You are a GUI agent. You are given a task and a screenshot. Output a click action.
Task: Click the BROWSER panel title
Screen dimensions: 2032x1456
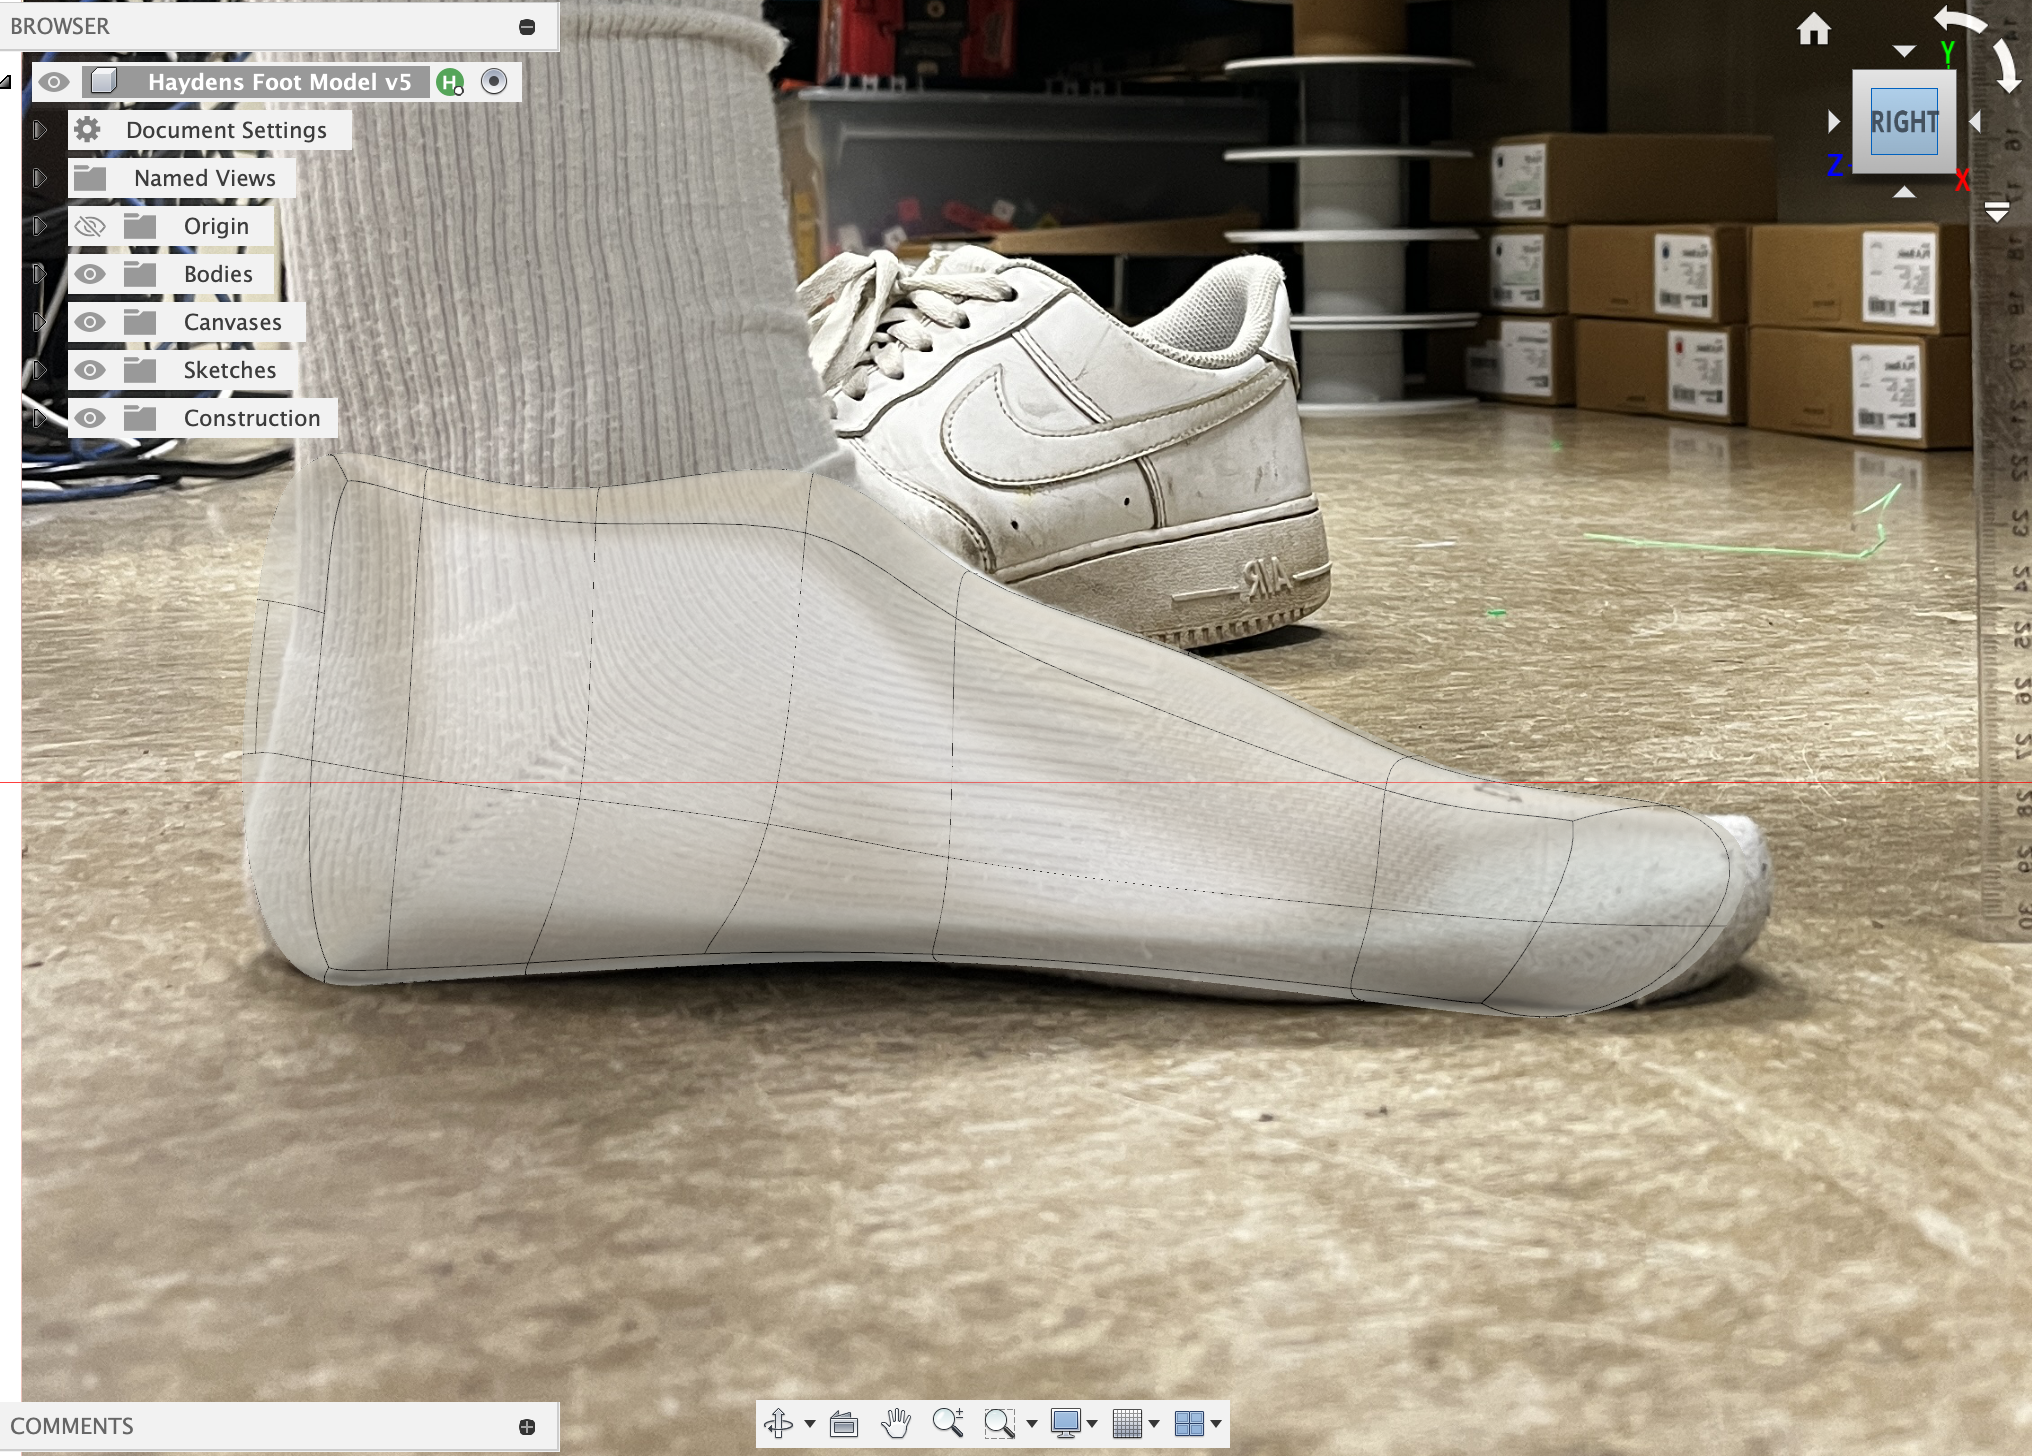[60, 27]
